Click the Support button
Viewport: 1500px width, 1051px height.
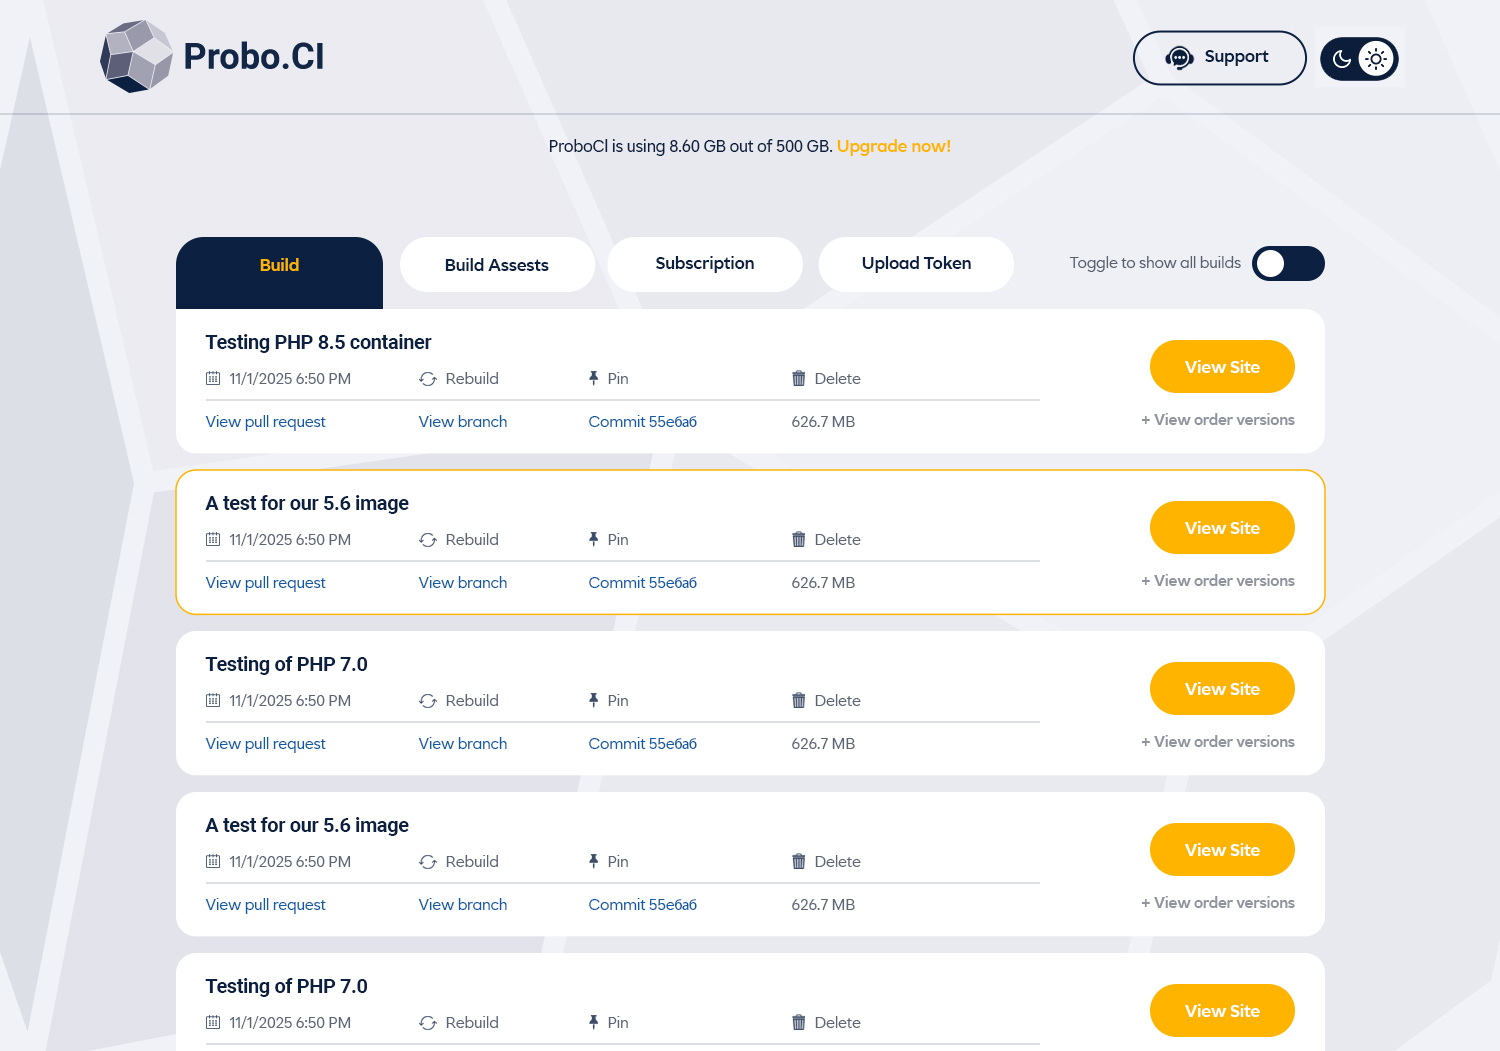coord(1219,58)
